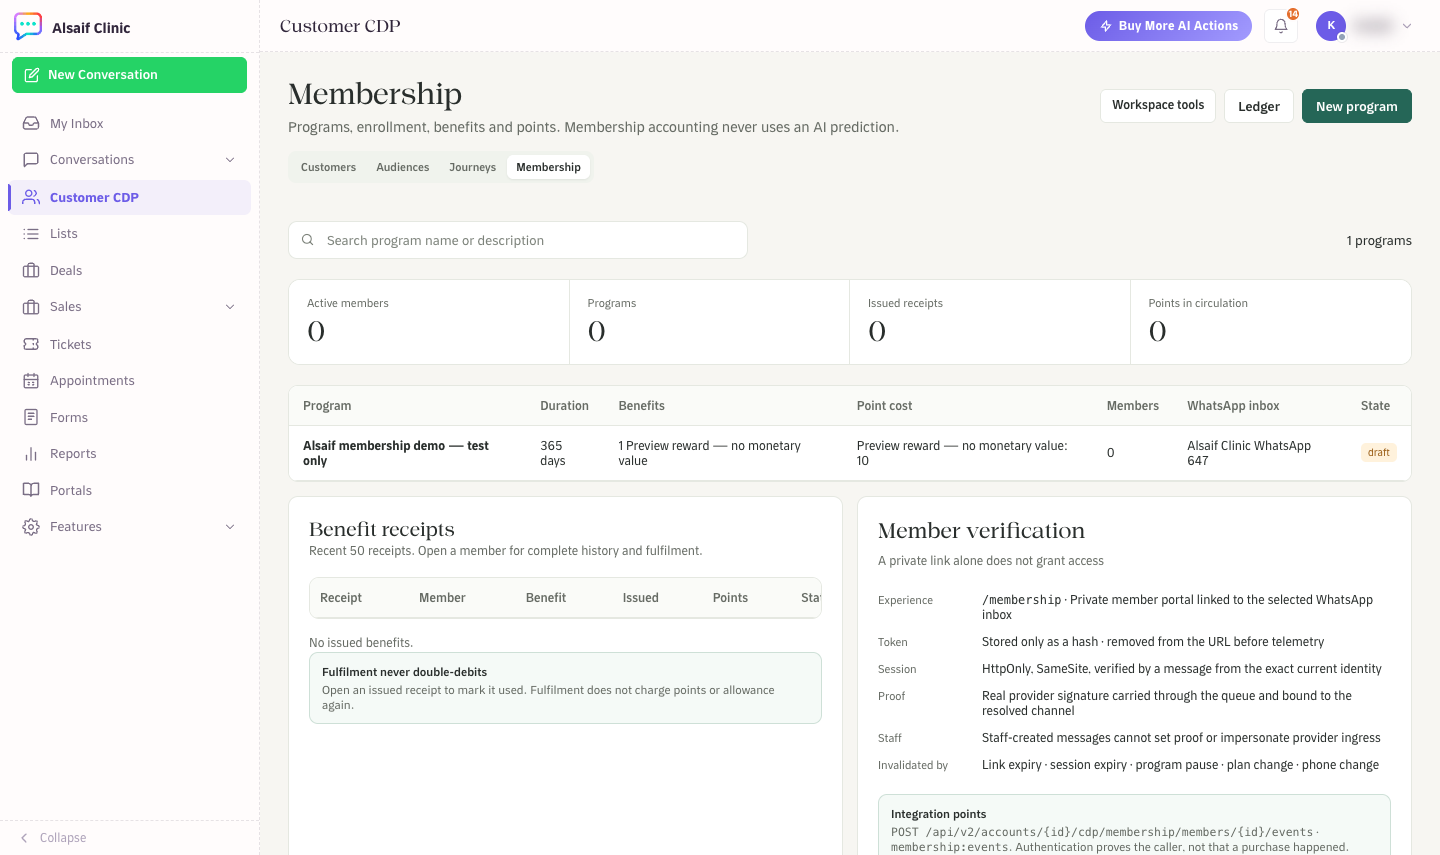Click the Fulfilment never double-debits note
Image resolution: width=1440 pixels, height=855 pixels.
[565, 688]
